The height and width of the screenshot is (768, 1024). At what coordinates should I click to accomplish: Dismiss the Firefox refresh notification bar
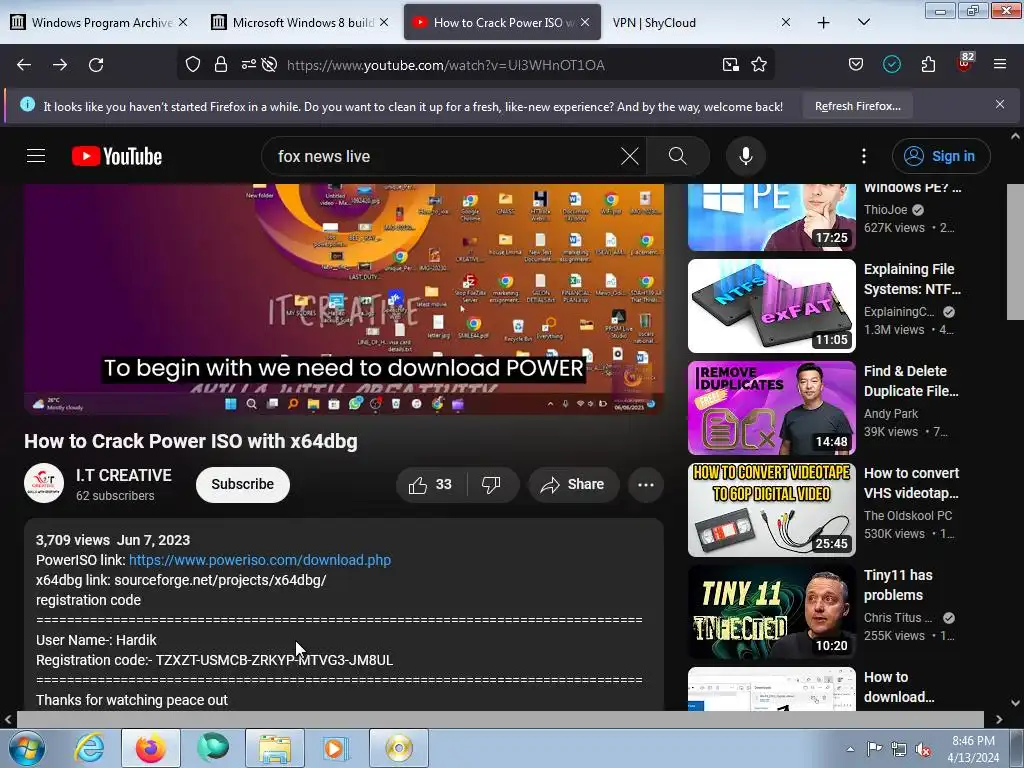[1000, 104]
